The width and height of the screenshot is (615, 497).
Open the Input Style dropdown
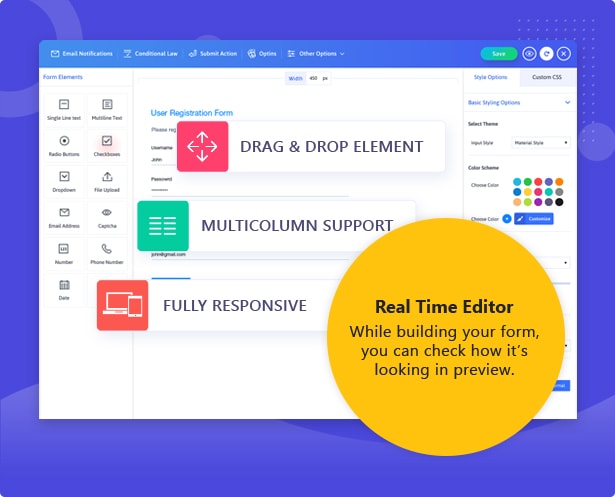point(541,143)
